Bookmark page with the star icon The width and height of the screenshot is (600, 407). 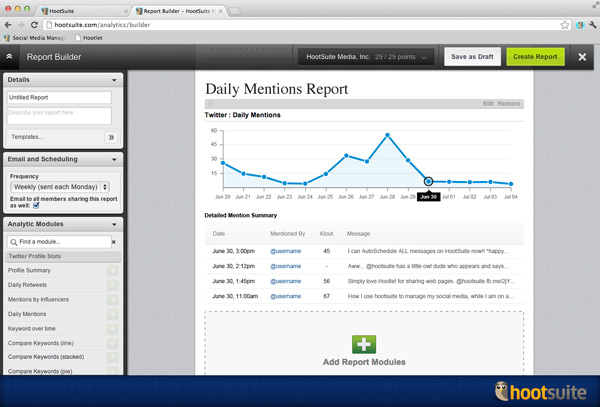click(x=564, y=25)
